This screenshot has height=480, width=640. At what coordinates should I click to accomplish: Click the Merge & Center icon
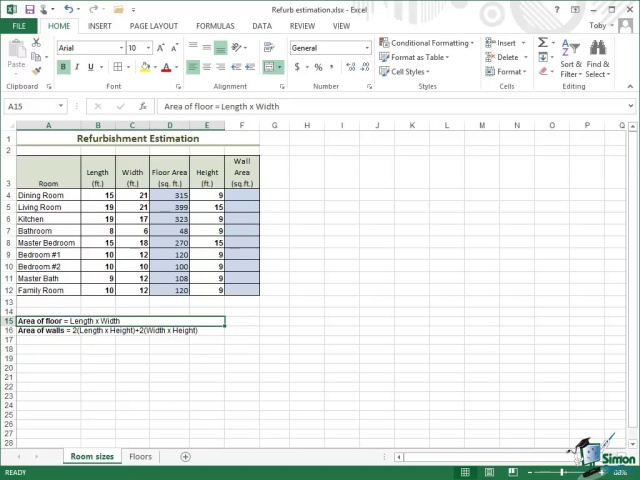(269, 67)
